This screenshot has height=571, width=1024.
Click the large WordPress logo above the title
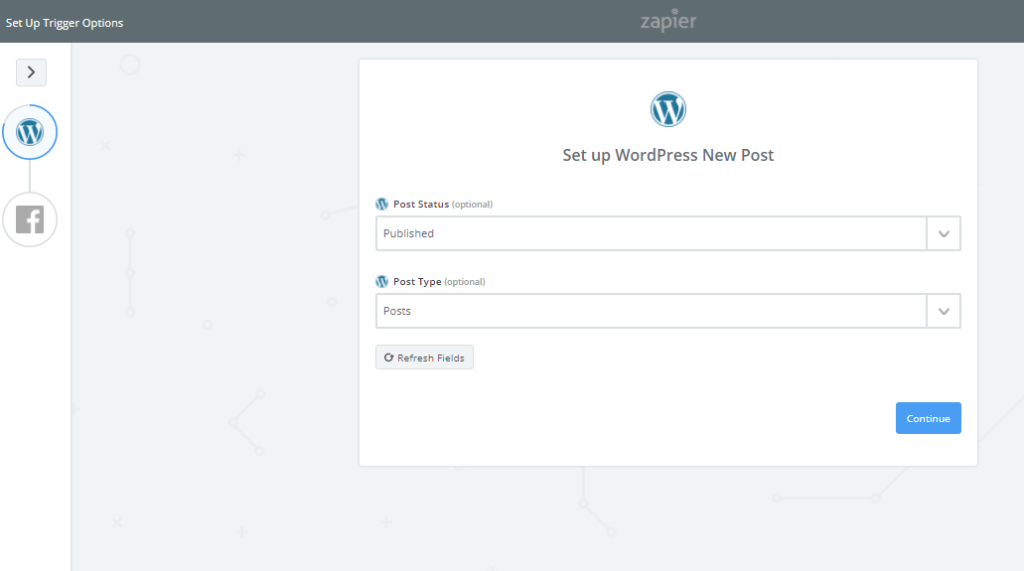point(668,109)
